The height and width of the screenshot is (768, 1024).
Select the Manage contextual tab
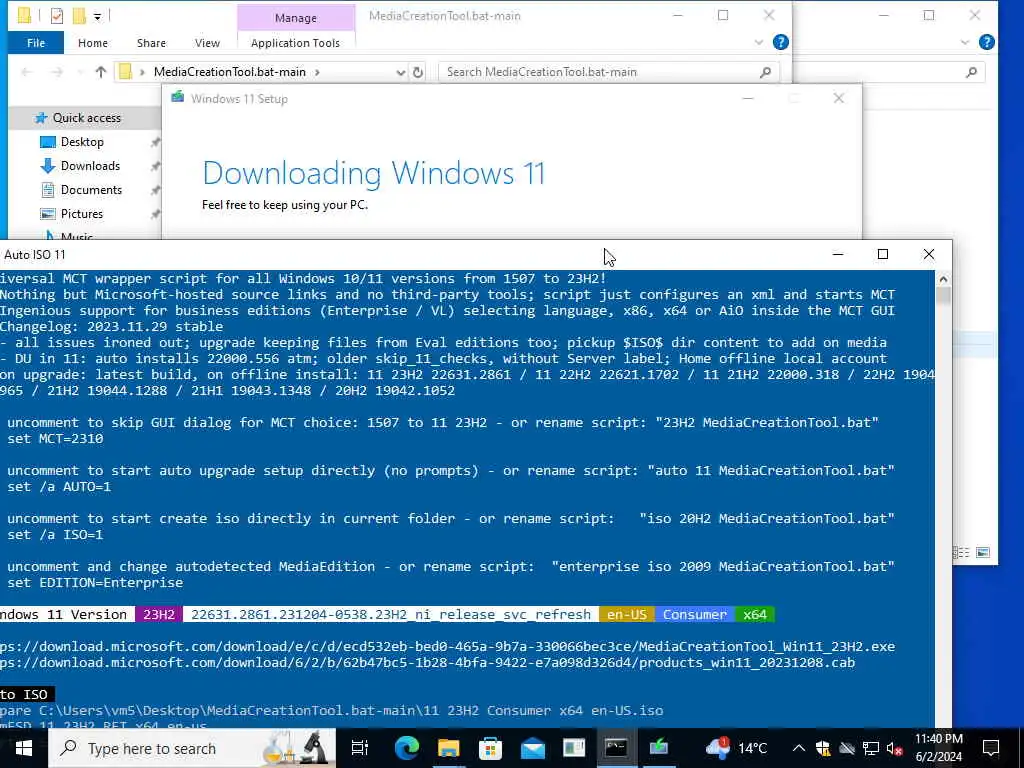click(296, 18)
